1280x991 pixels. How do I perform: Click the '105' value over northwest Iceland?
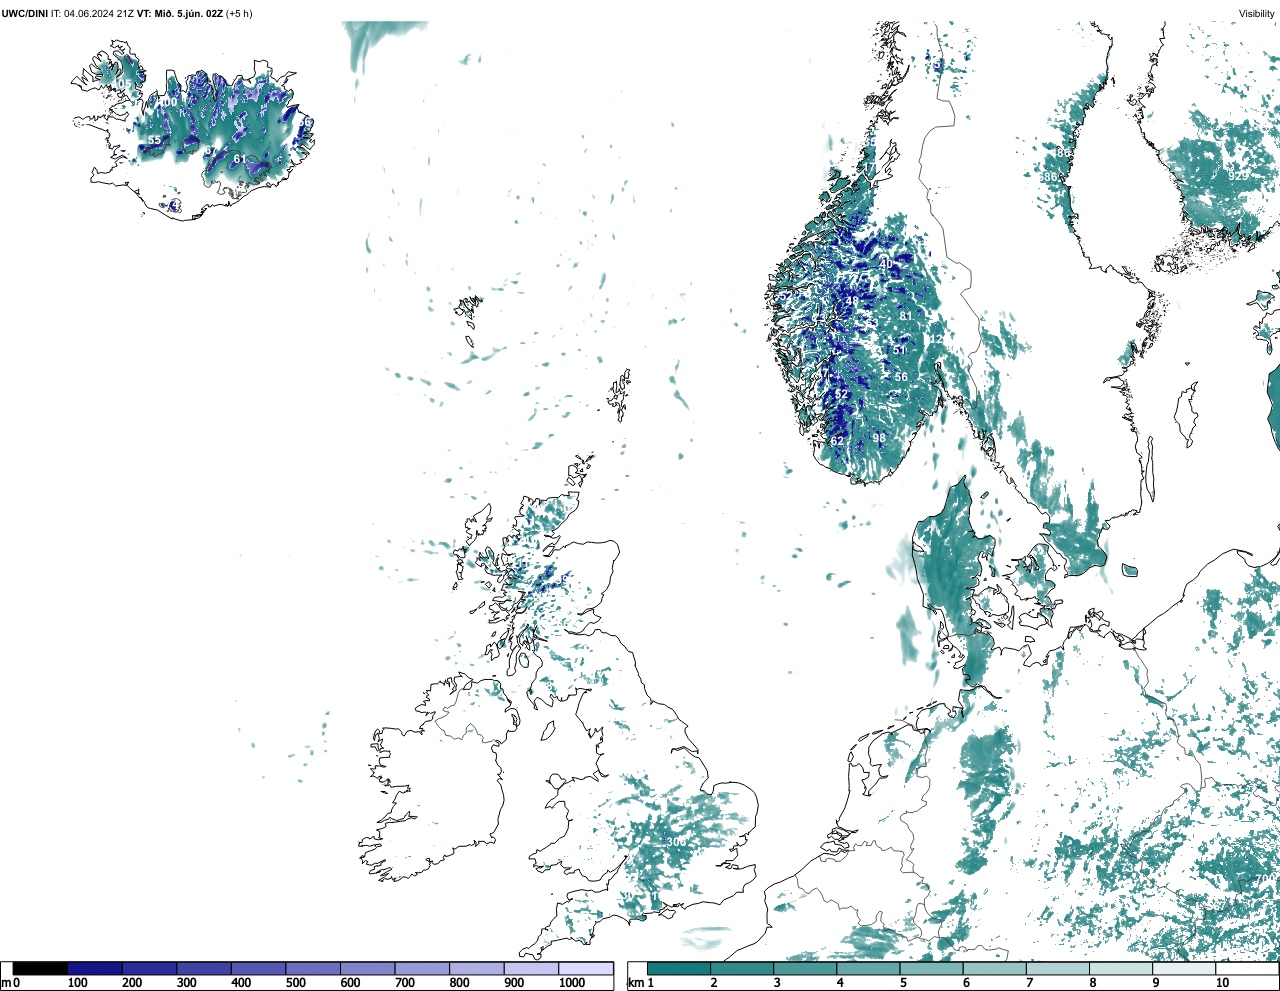pyautogui.click(x=126, y=84)
